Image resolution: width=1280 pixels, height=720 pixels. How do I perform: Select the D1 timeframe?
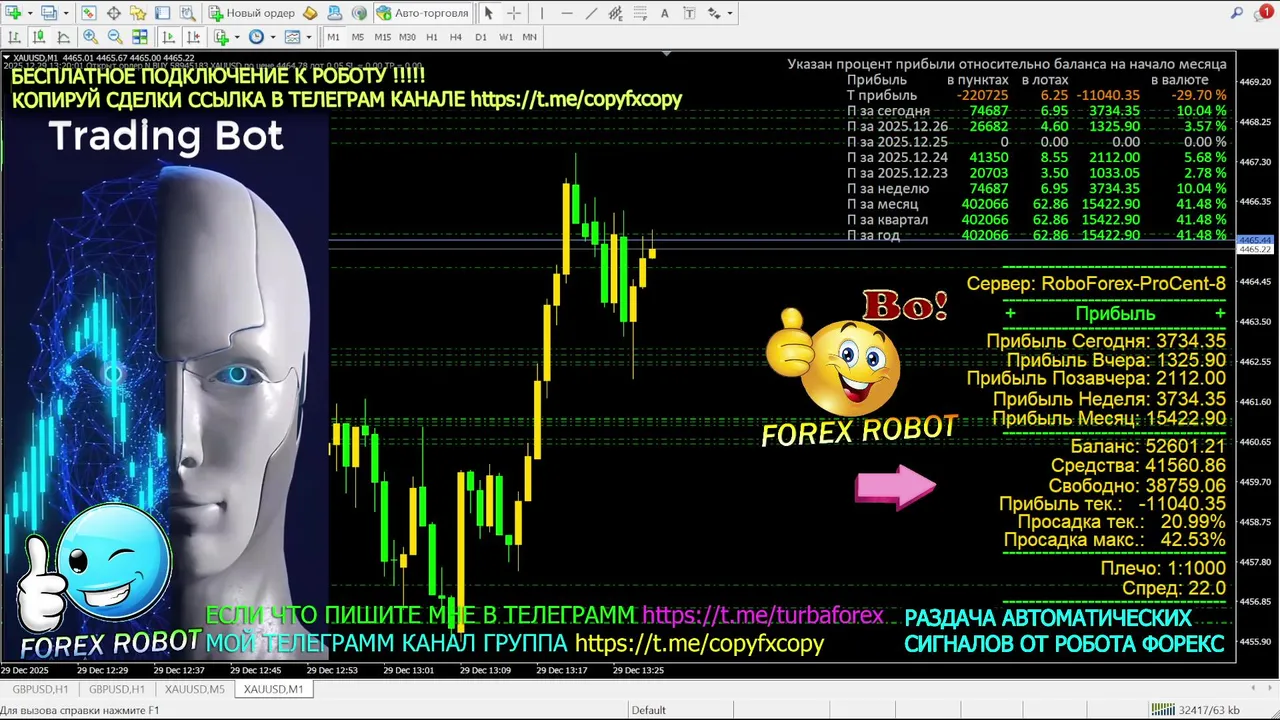coord(481,37)
